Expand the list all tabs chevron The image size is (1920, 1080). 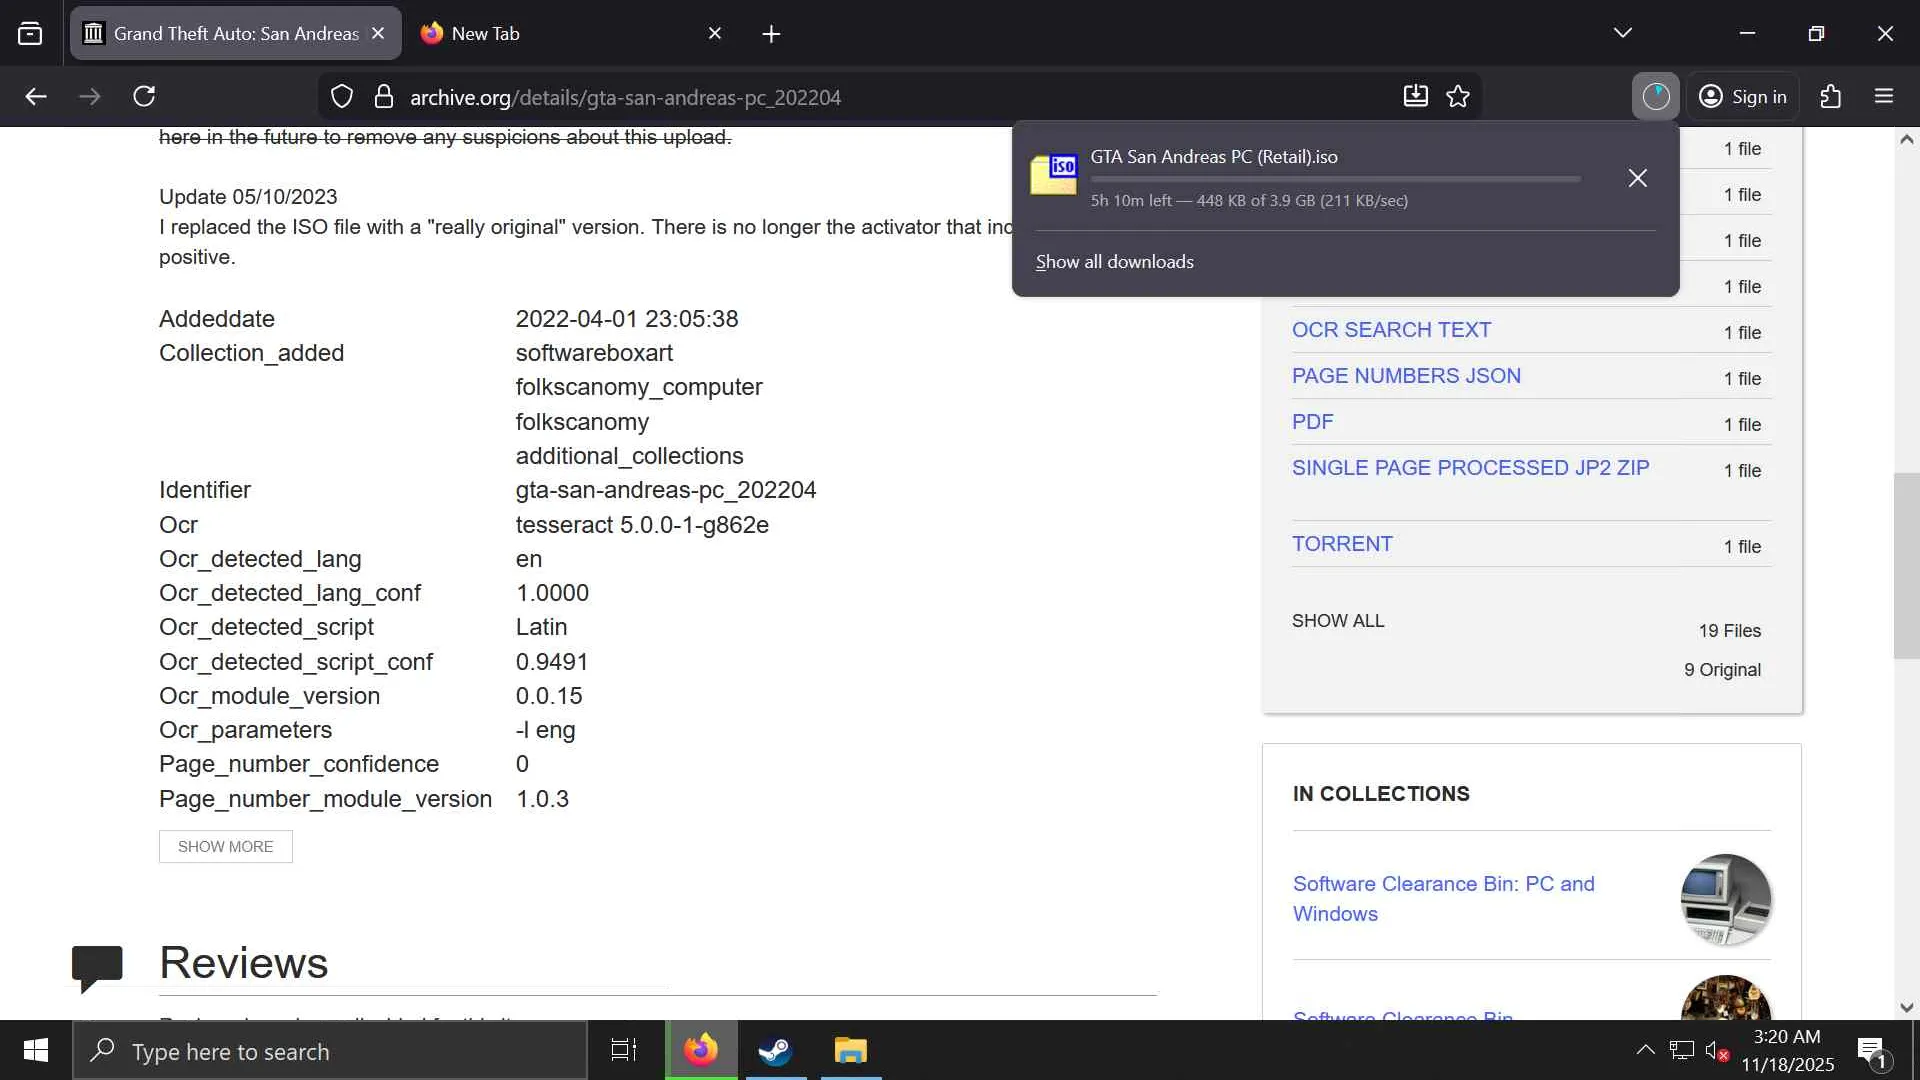coord(1622,33)
